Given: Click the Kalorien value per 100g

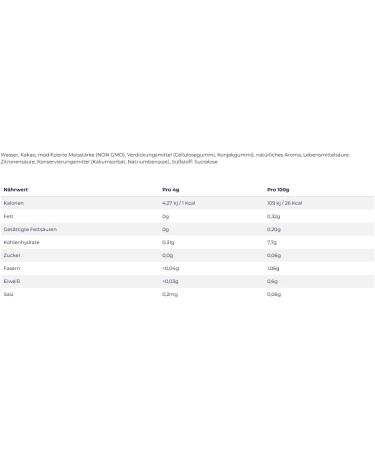Looking at the screenshot, I should [284, 203].
